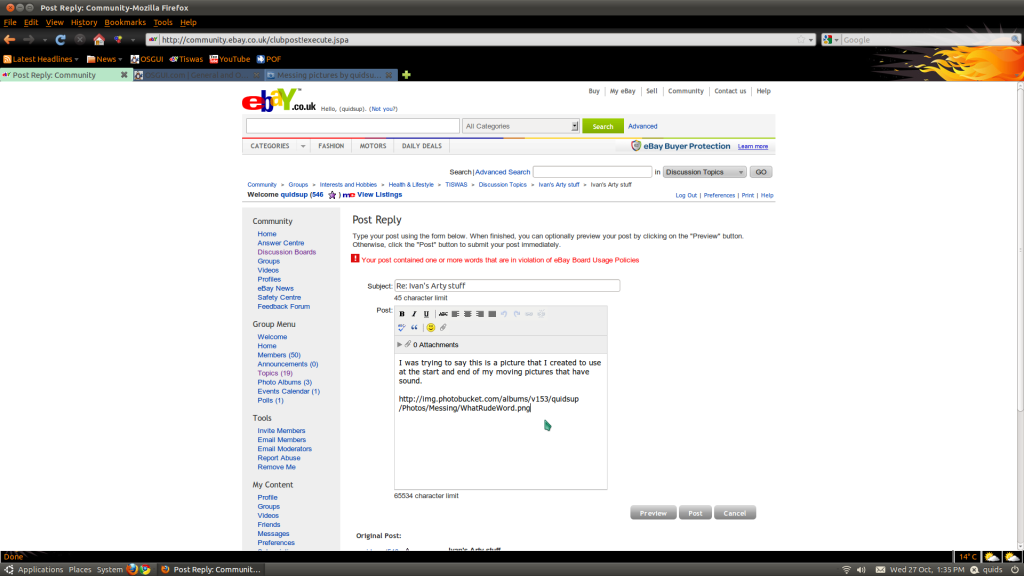Open the eBay.co.uk logo homepage
This screenshot has width=1024, height=576.
tap(279, 100)
